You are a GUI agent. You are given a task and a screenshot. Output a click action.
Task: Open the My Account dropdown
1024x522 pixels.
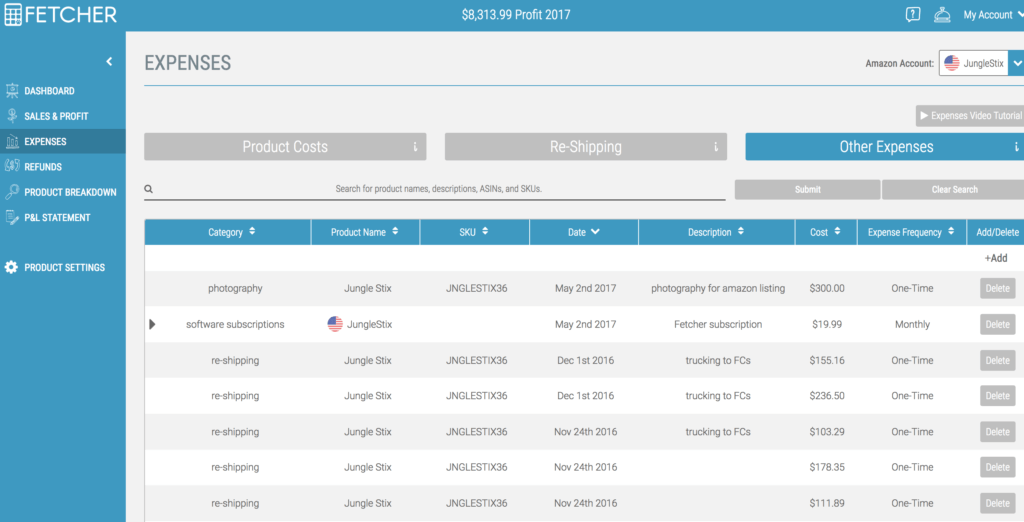(x=993, y=15)
